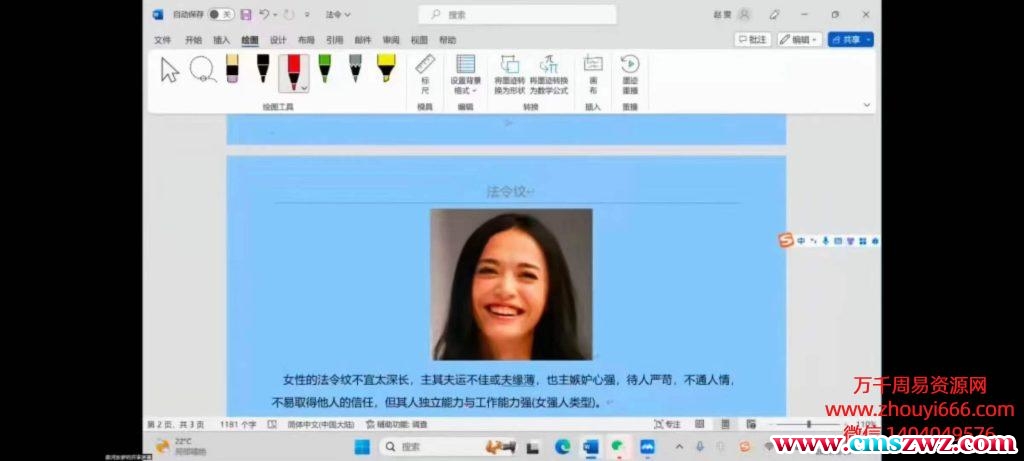This screenshot has width=1024, height=461.
Task: Convert ink to math formula
Action: [x=548, y=75]
